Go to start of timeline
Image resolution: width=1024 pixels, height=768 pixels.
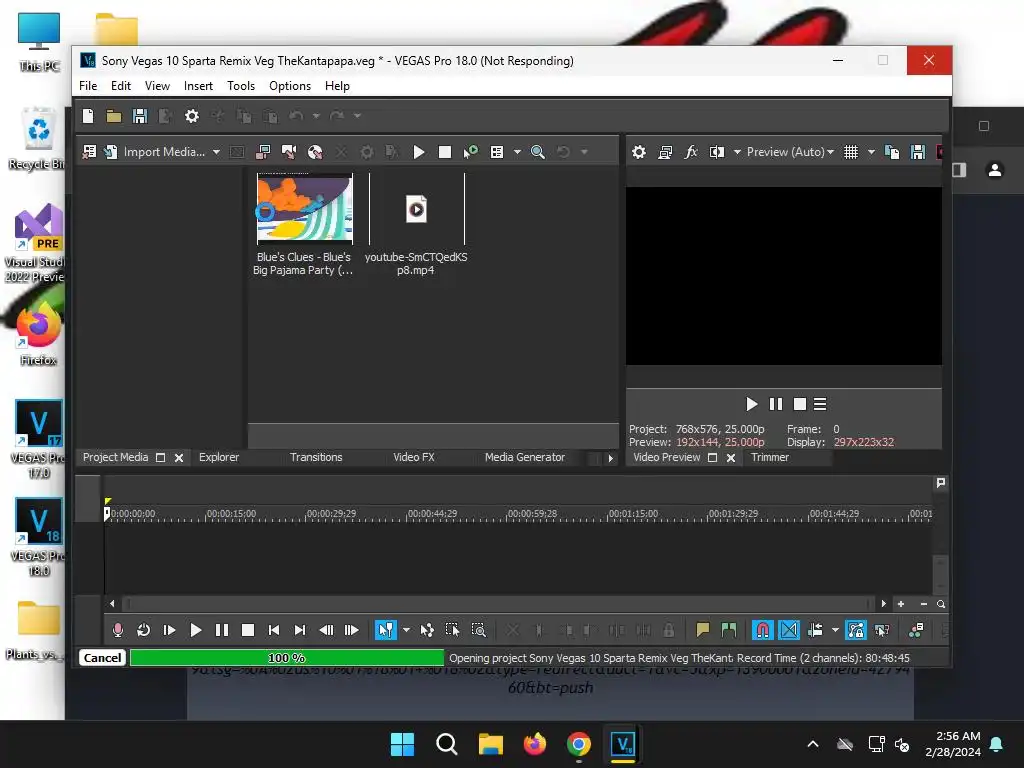(x=274, y=630)
